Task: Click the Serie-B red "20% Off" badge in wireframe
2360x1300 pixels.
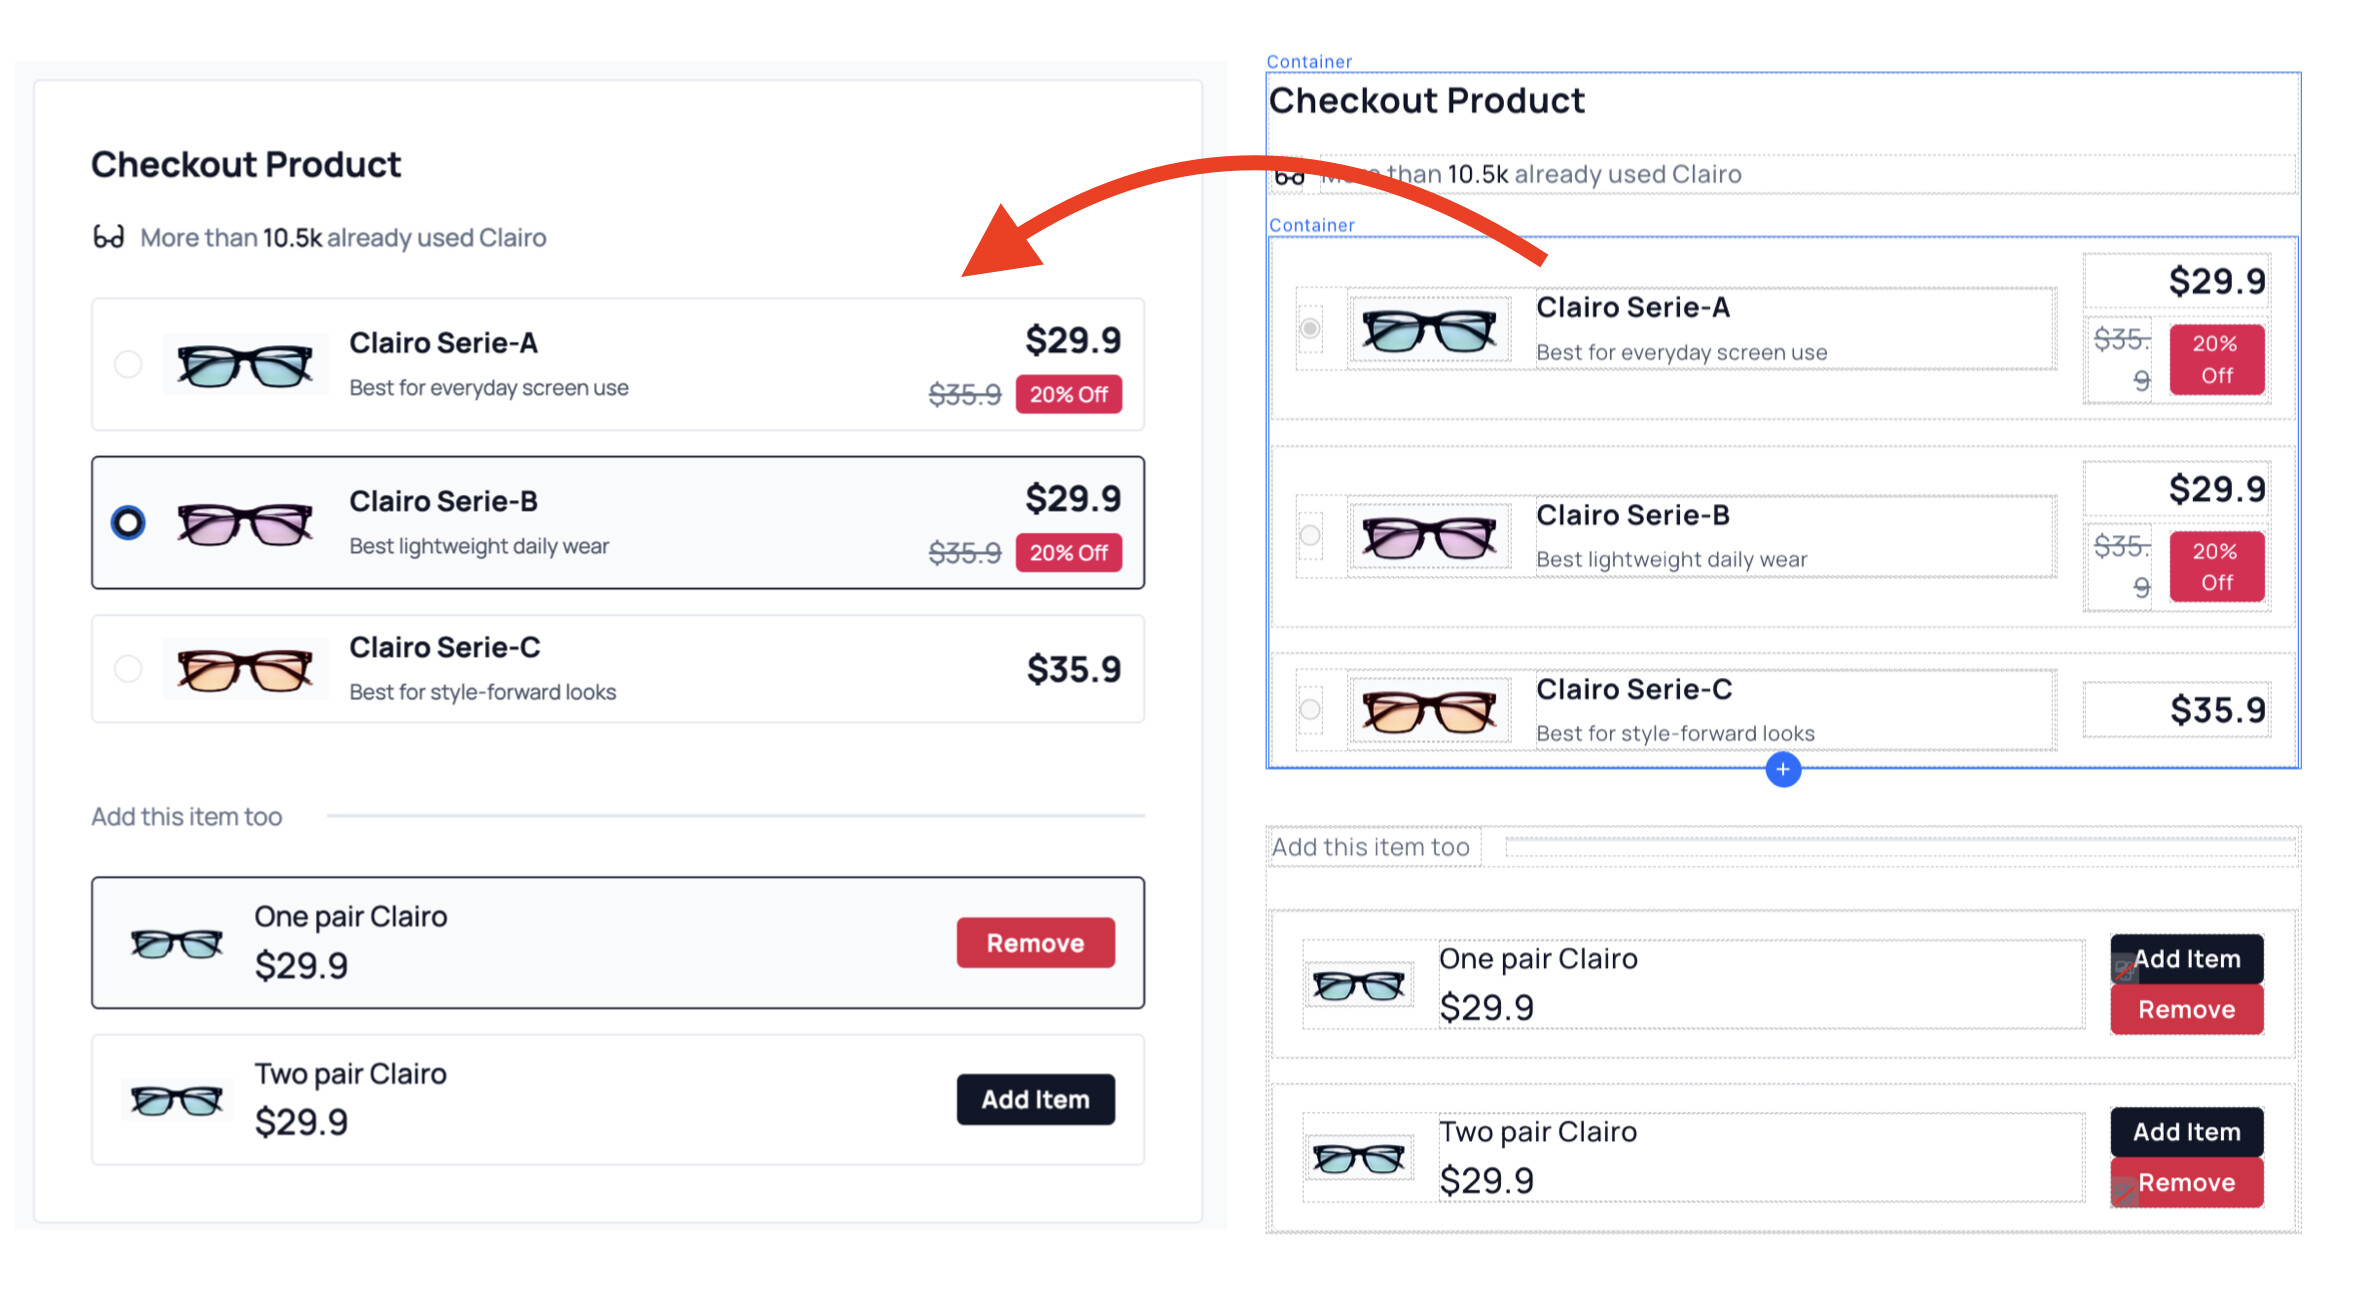Action: click(2216, 566)
